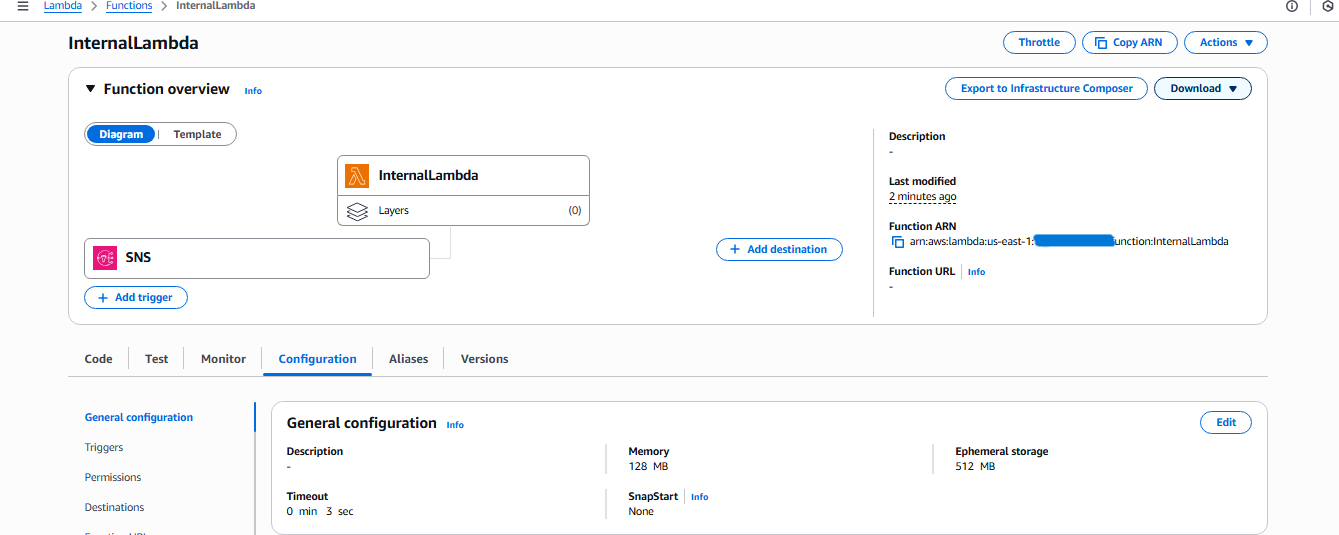The width and height of the screenshot is (1339, 535).
Task: Click the Layers stack icon
Action: click(357, 211)
